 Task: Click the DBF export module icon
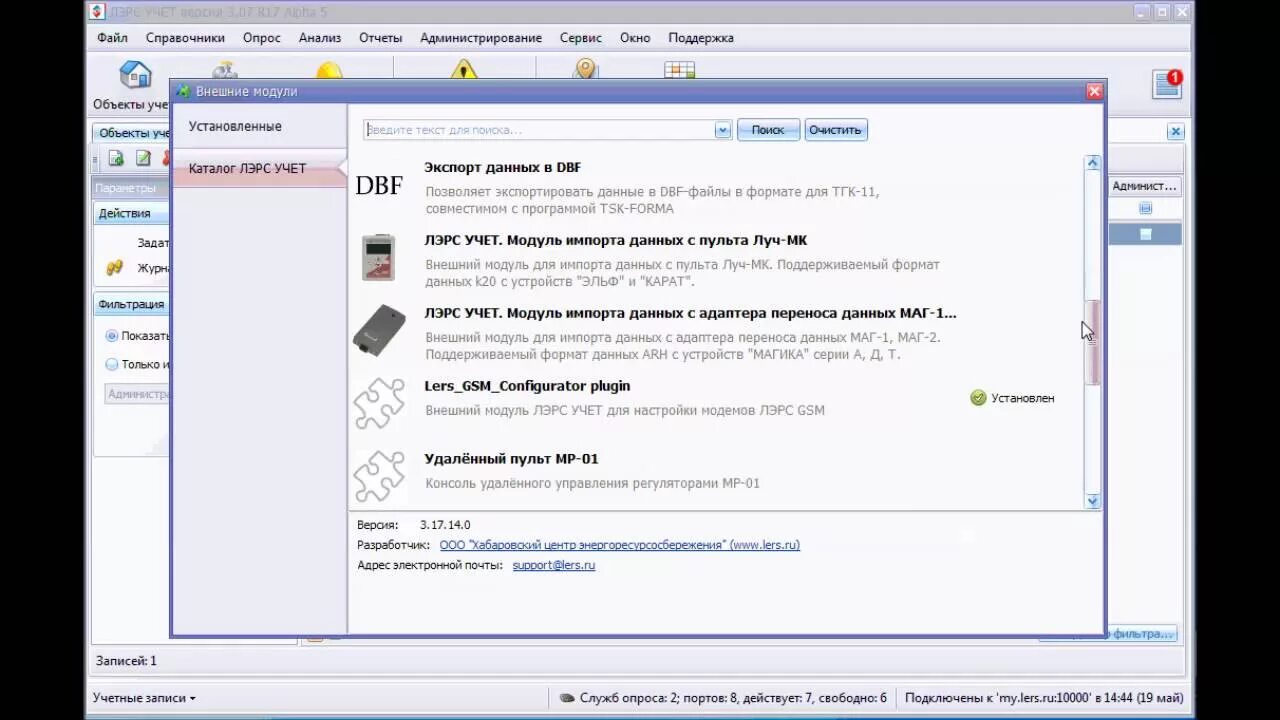pyautogui.click(x=379, y=186)
